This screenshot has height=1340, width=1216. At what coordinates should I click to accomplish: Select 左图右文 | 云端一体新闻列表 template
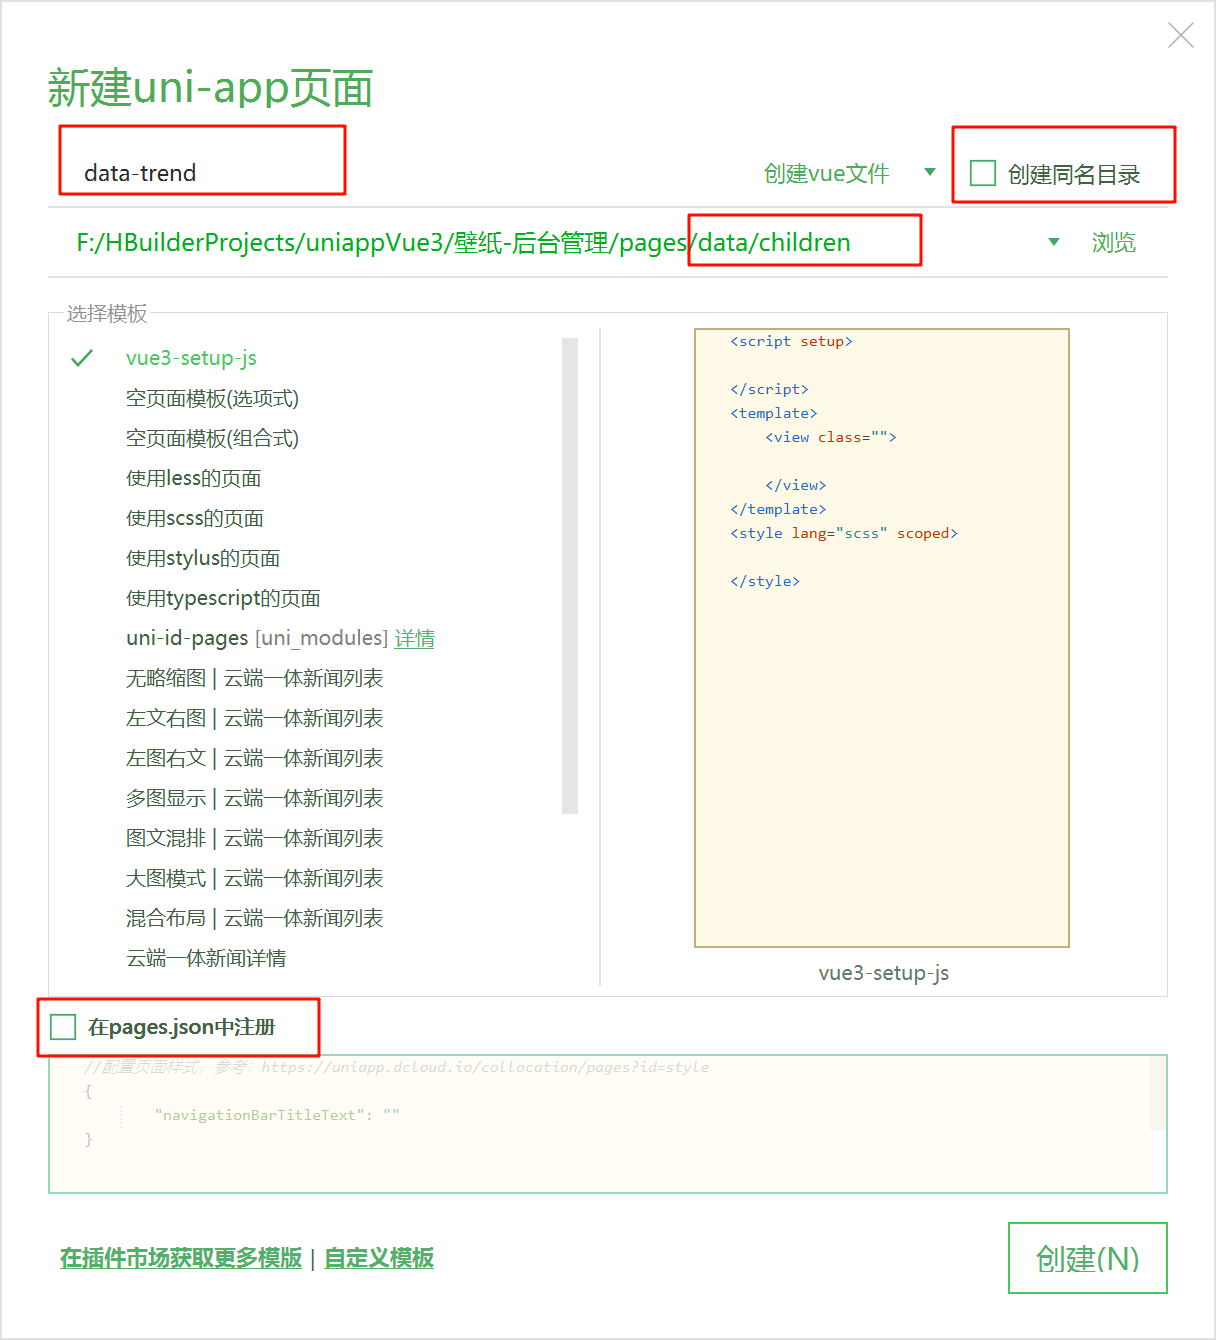click(254, 758)
